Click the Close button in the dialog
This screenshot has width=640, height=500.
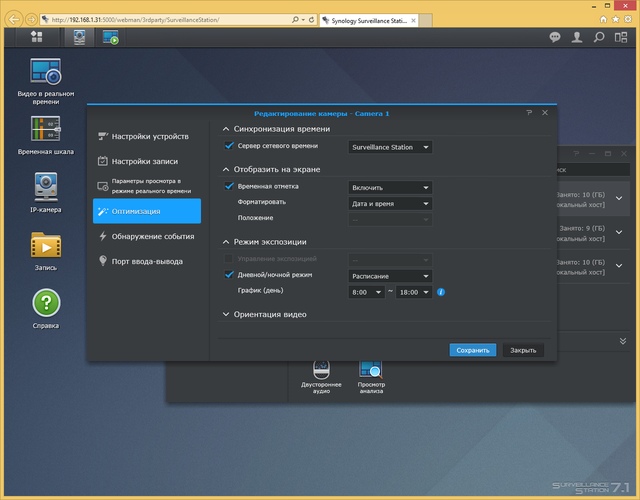pos(523,350)
